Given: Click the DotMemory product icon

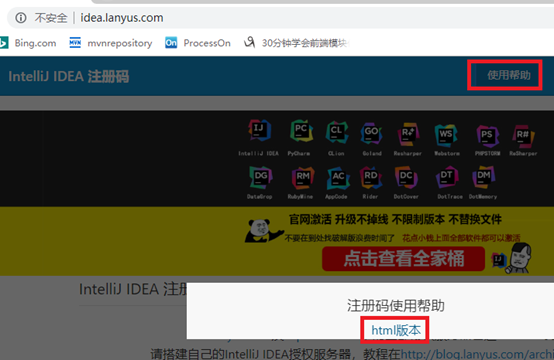Looking at the screenshot, I should click(484, 177).
